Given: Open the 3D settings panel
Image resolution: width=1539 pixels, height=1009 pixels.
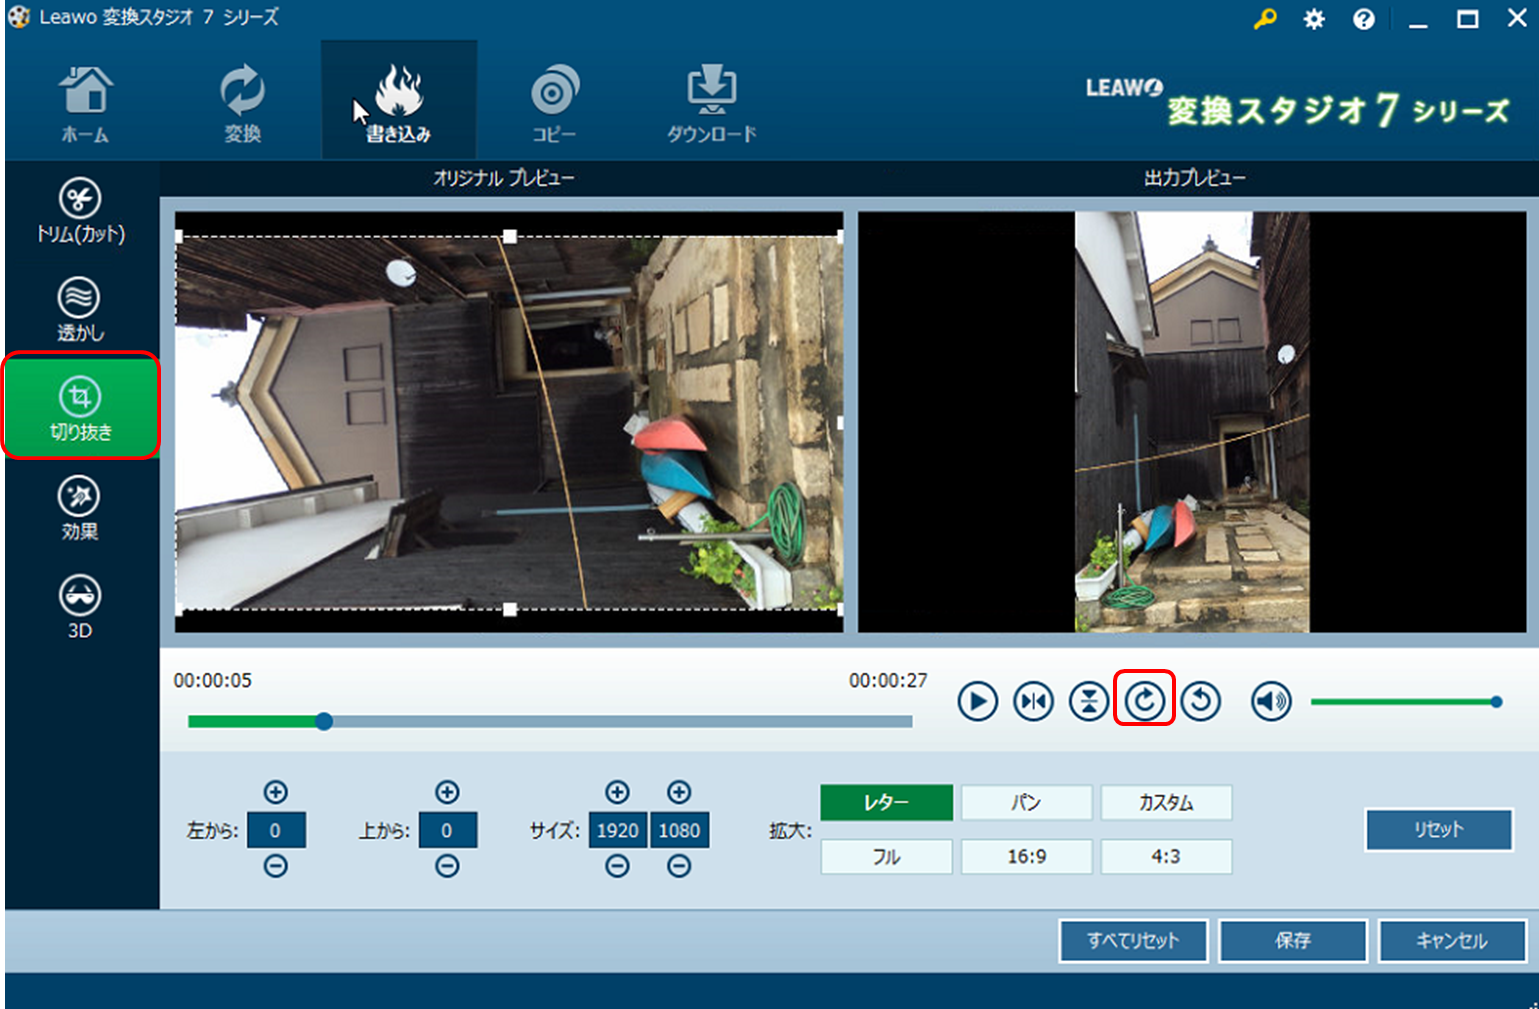Looking at the screenshot, I should click(x=80, y=606).
